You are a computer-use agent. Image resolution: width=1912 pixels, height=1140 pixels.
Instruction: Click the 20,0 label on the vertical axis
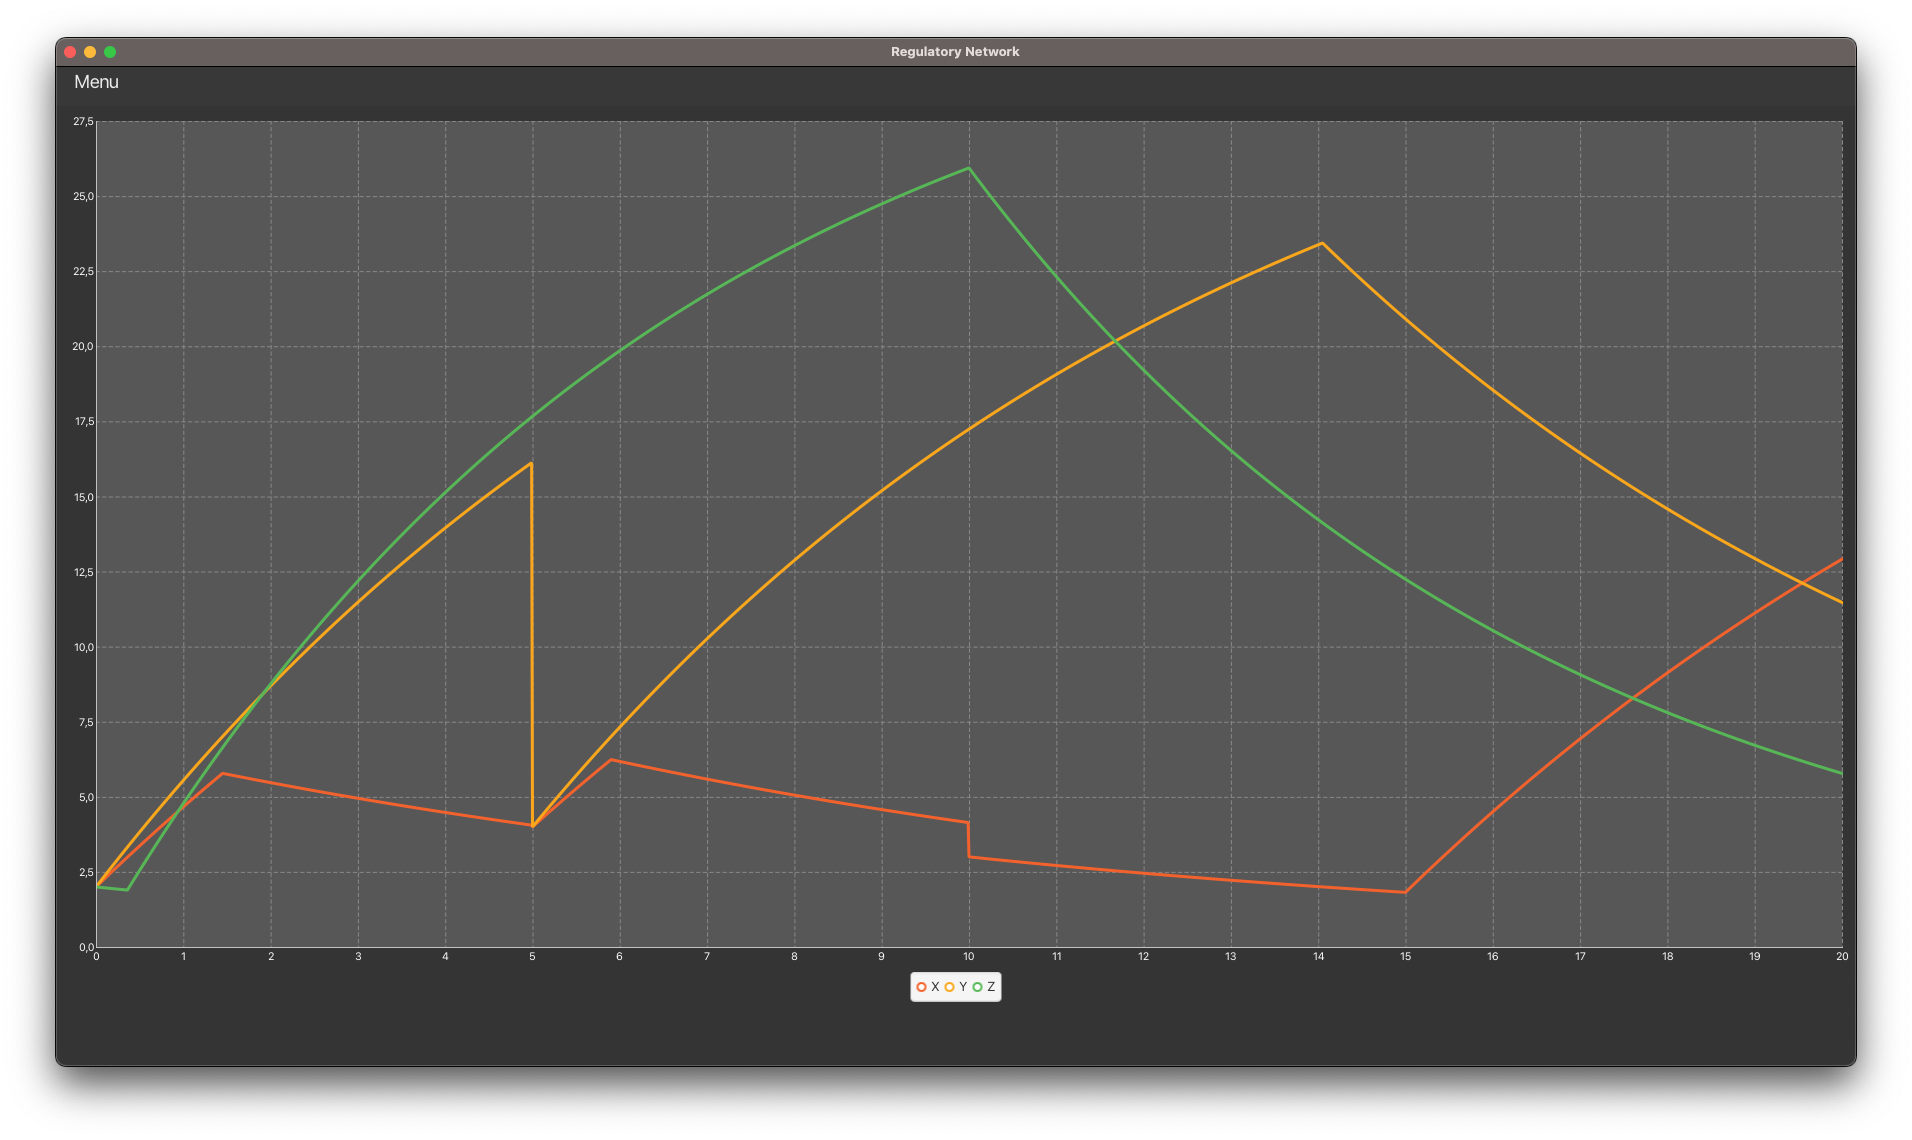pyautogui.click(x=83, y=347)
